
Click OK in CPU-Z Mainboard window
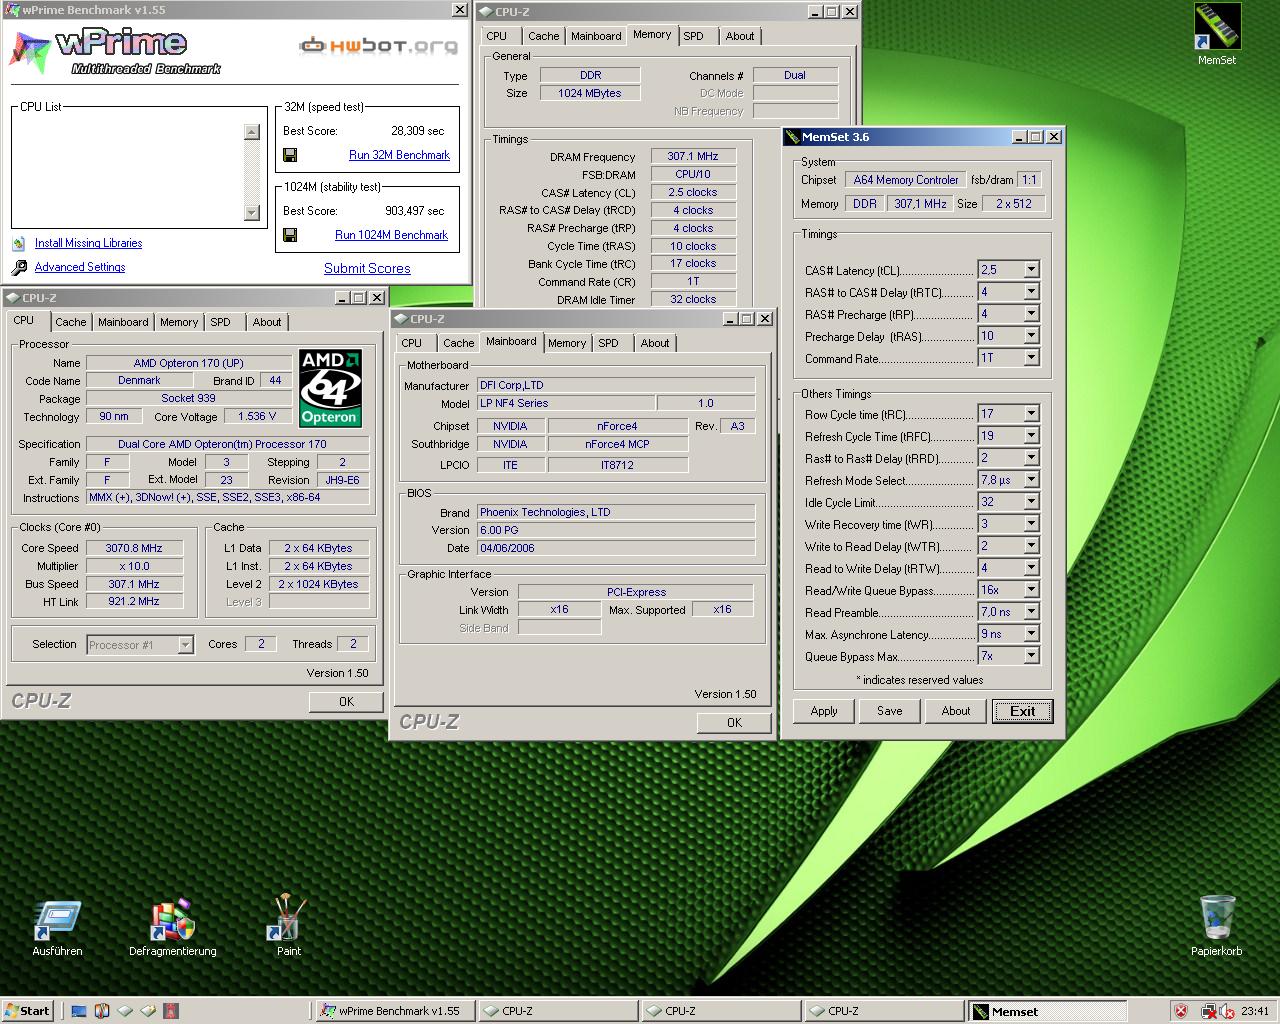734,722
